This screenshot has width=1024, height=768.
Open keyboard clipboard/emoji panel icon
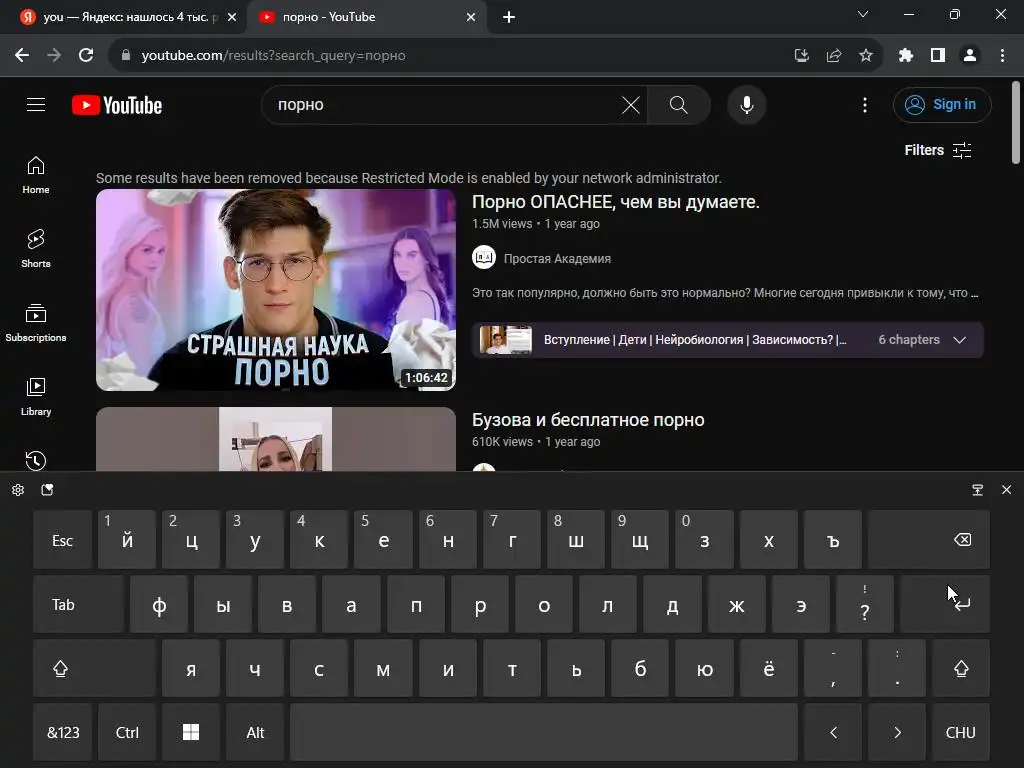[47, 490]
